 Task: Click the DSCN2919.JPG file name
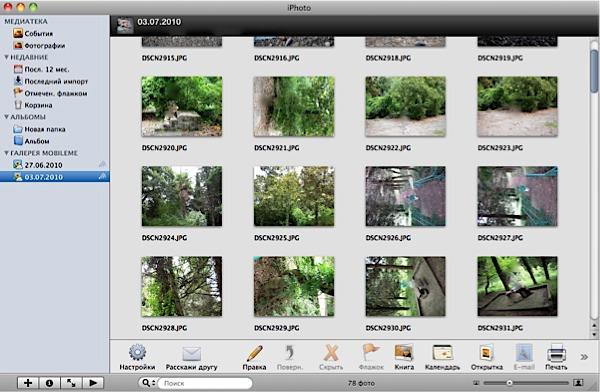(x=500, y=58)
